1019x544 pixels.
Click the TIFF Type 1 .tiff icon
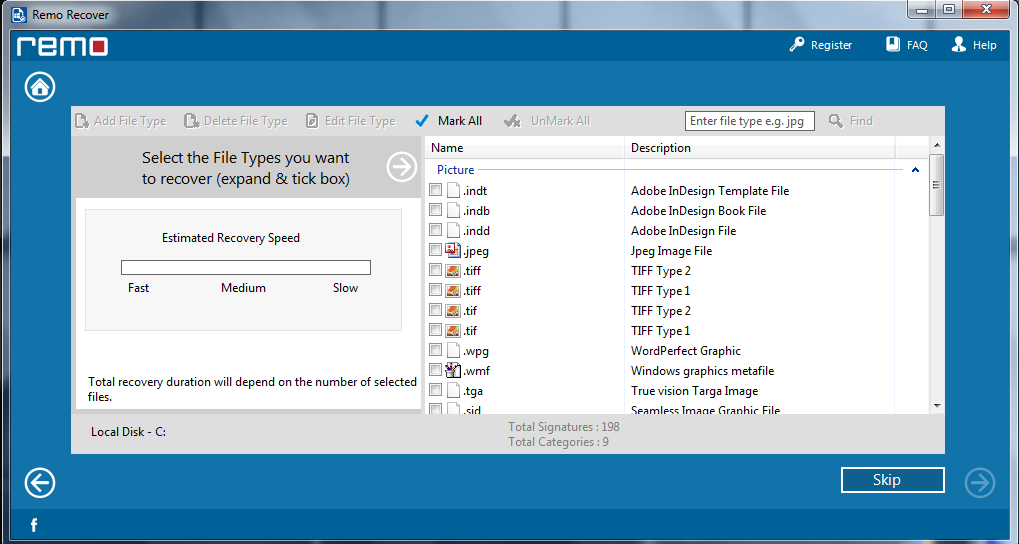[453, 291]
